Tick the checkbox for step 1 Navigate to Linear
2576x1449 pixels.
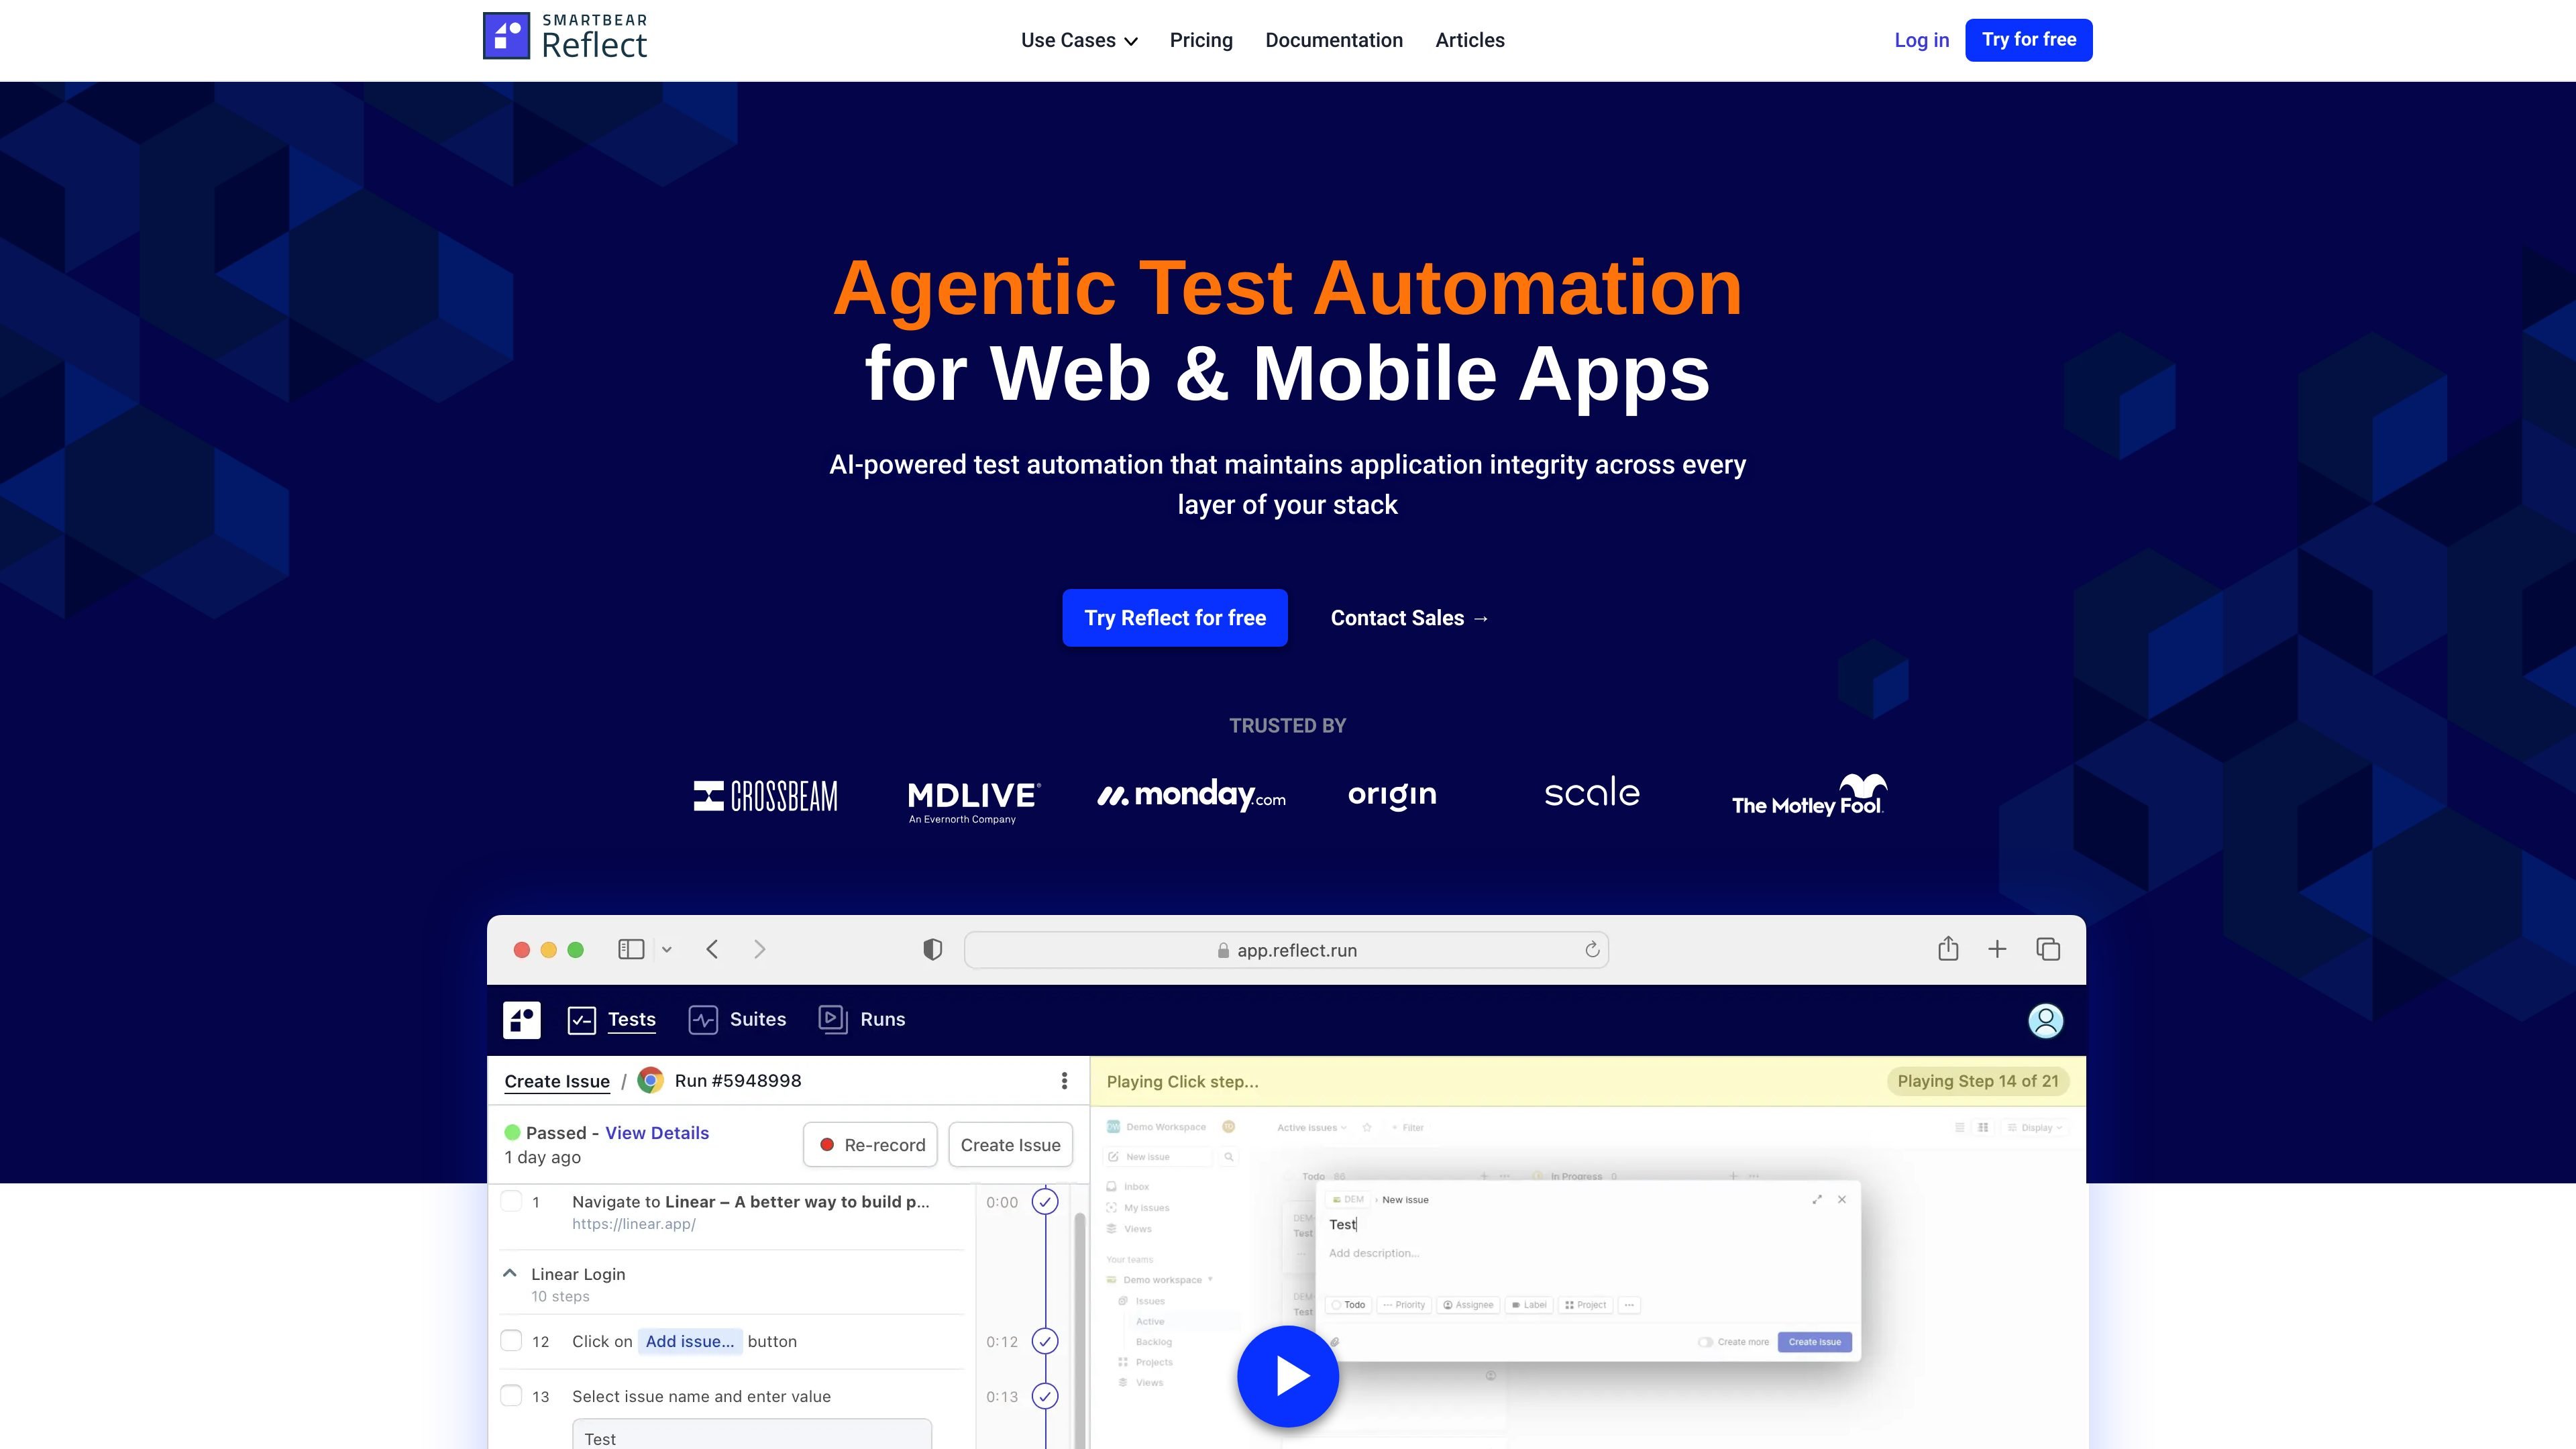511,1201
